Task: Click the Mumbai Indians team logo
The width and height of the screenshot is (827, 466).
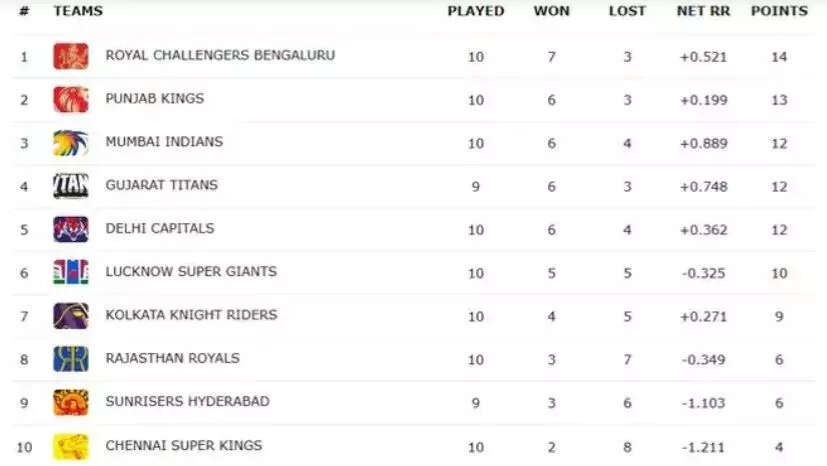Action: coord(71,143)
